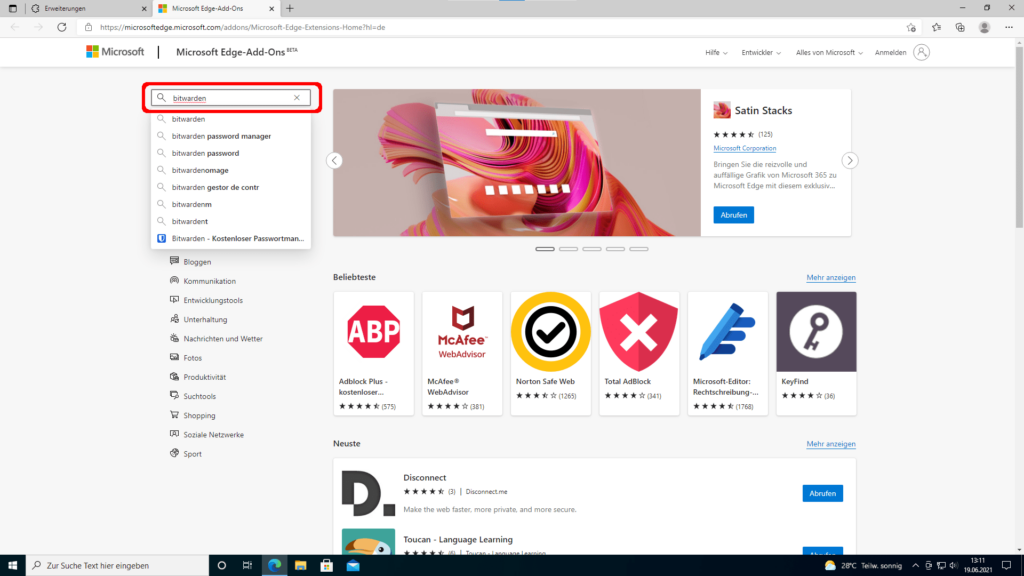Expand Alles von Microsoft dropdown
1024x576 pixels.
coord(829,52)
